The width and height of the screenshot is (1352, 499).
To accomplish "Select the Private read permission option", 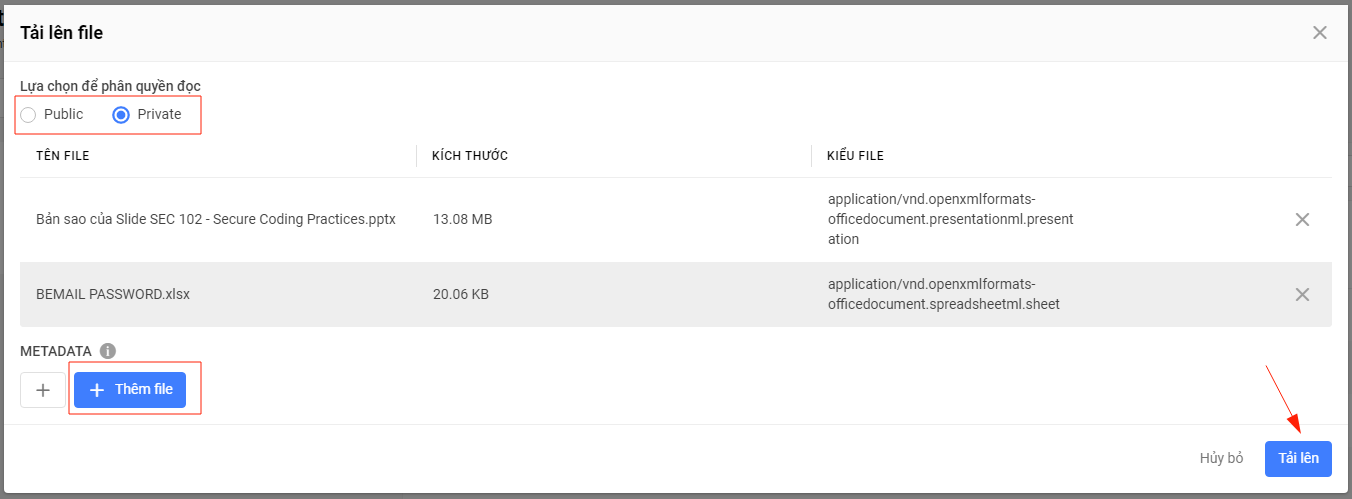I will 147,115.
